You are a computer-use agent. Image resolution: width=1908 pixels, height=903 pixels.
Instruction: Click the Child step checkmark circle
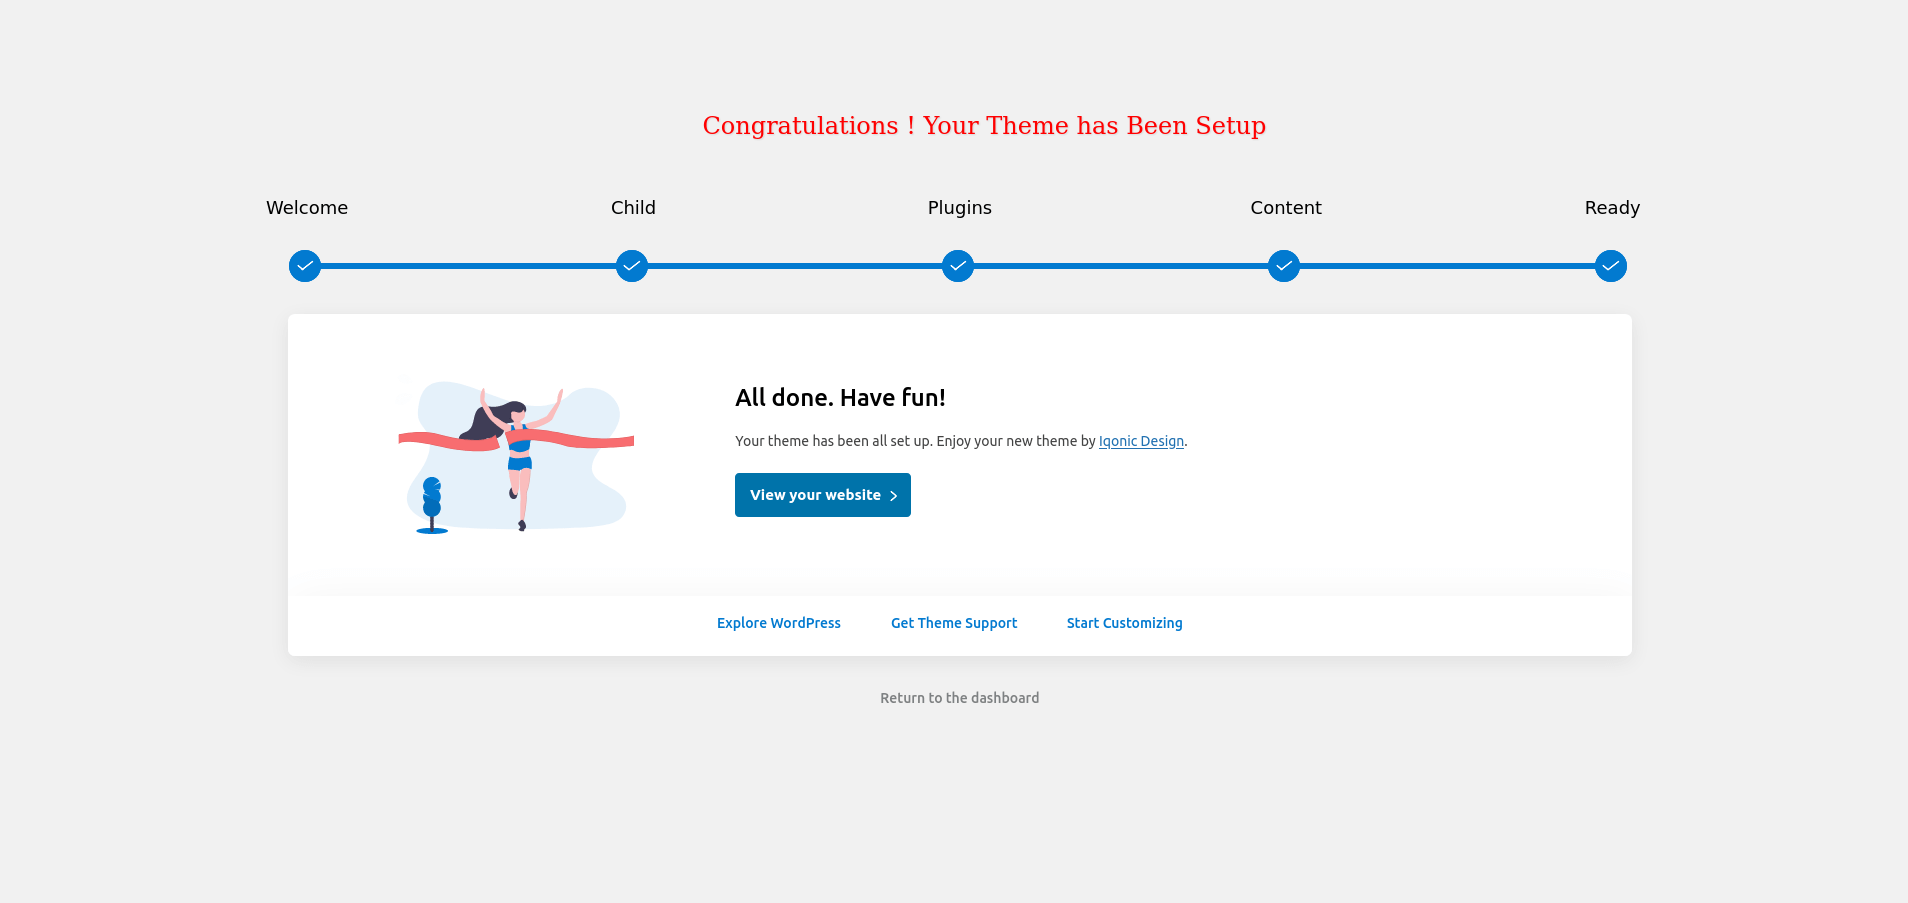(x=632, y=266)
